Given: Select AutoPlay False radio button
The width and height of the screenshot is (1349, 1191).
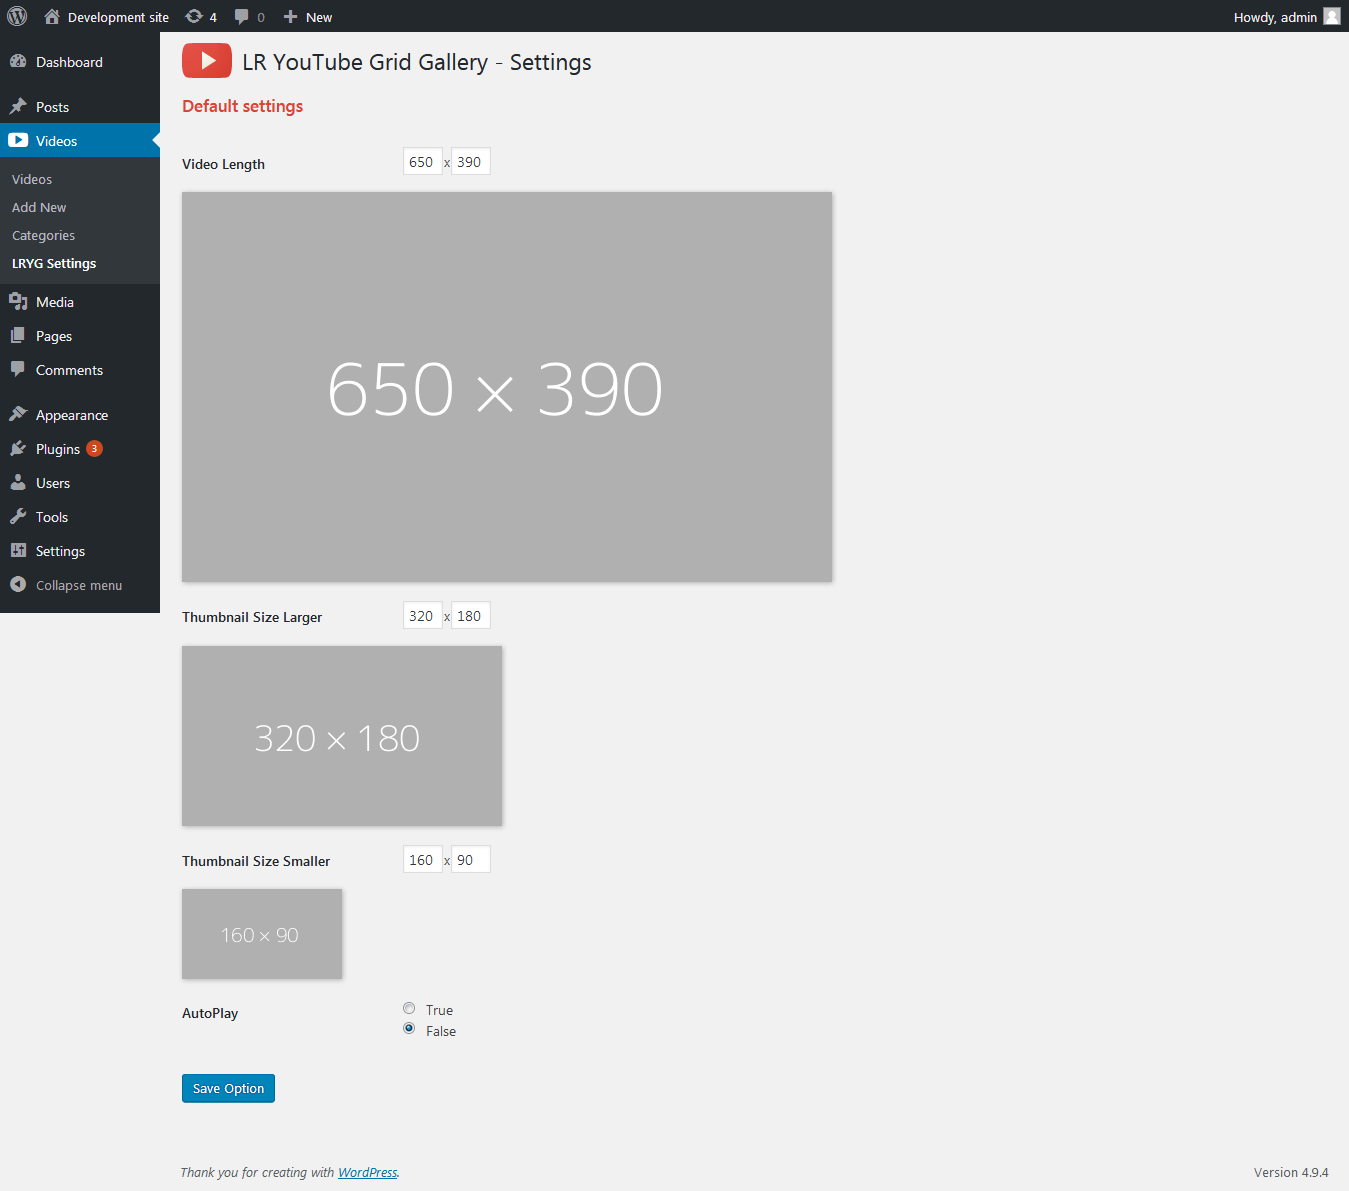Looking at the screenshot, I should tap(409, 1028).
